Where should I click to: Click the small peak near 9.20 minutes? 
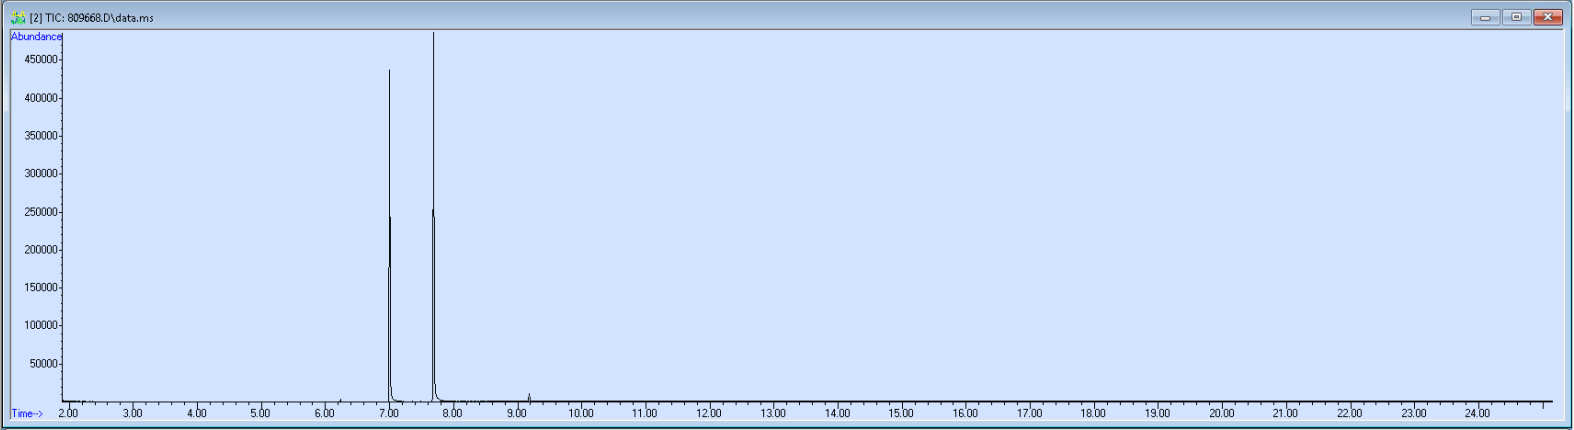point(529,398)
